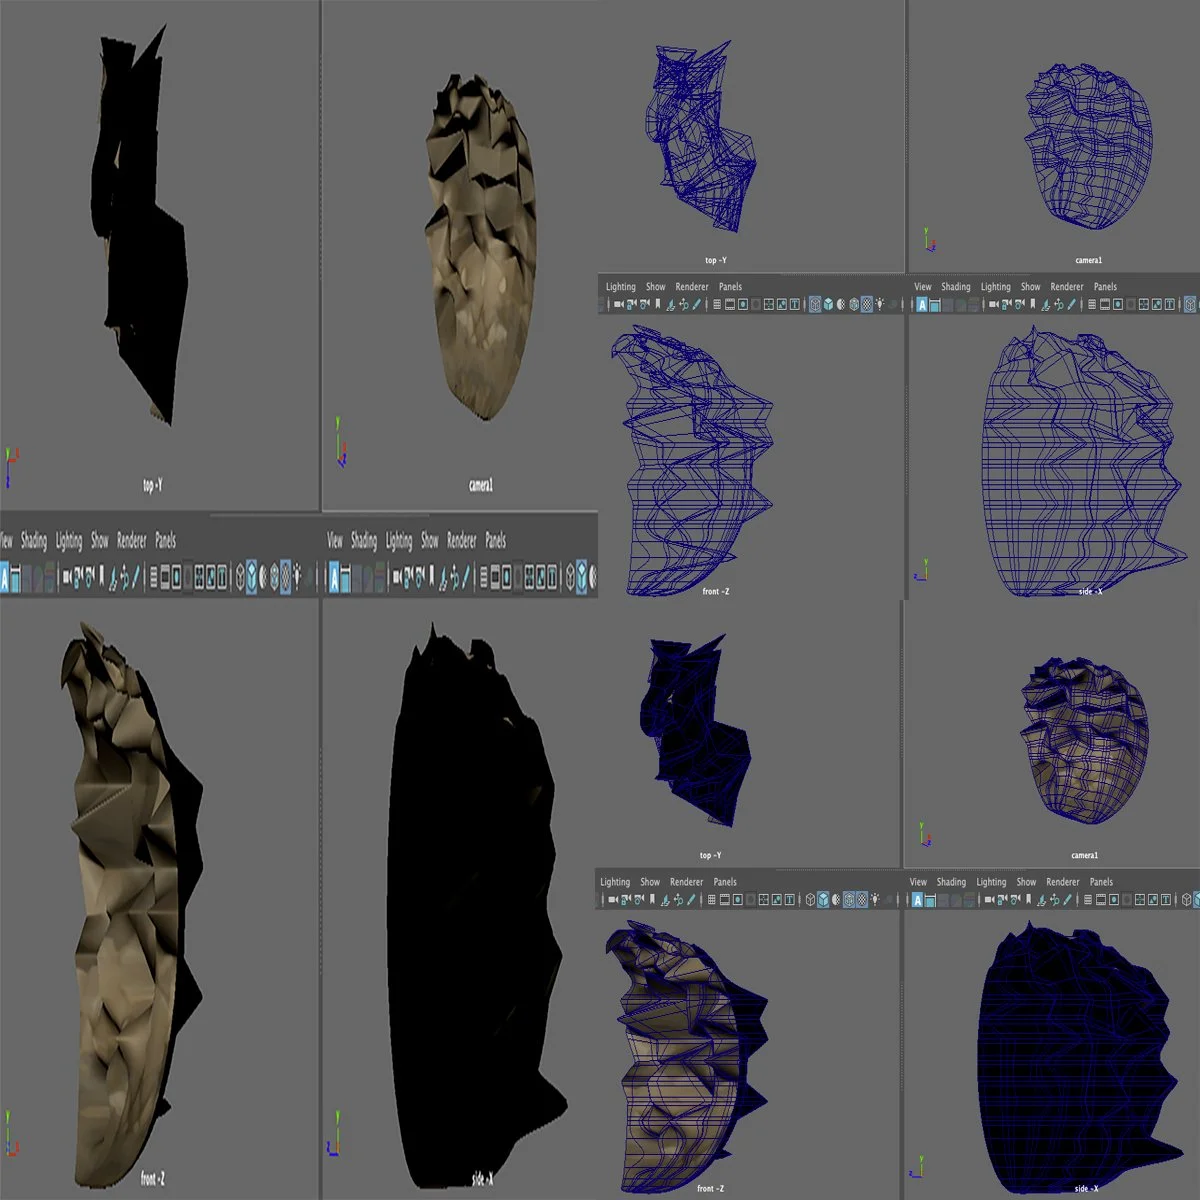Open Panels menu above large black side -X panel
The width and height of the screenshot is (1200, 1200).
click(x=496, y=541)
